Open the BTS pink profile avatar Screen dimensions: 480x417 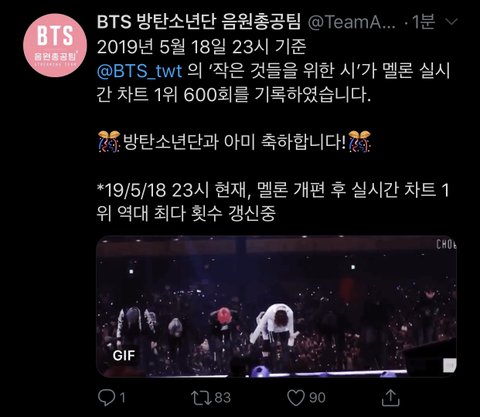(x=55, y=45)
